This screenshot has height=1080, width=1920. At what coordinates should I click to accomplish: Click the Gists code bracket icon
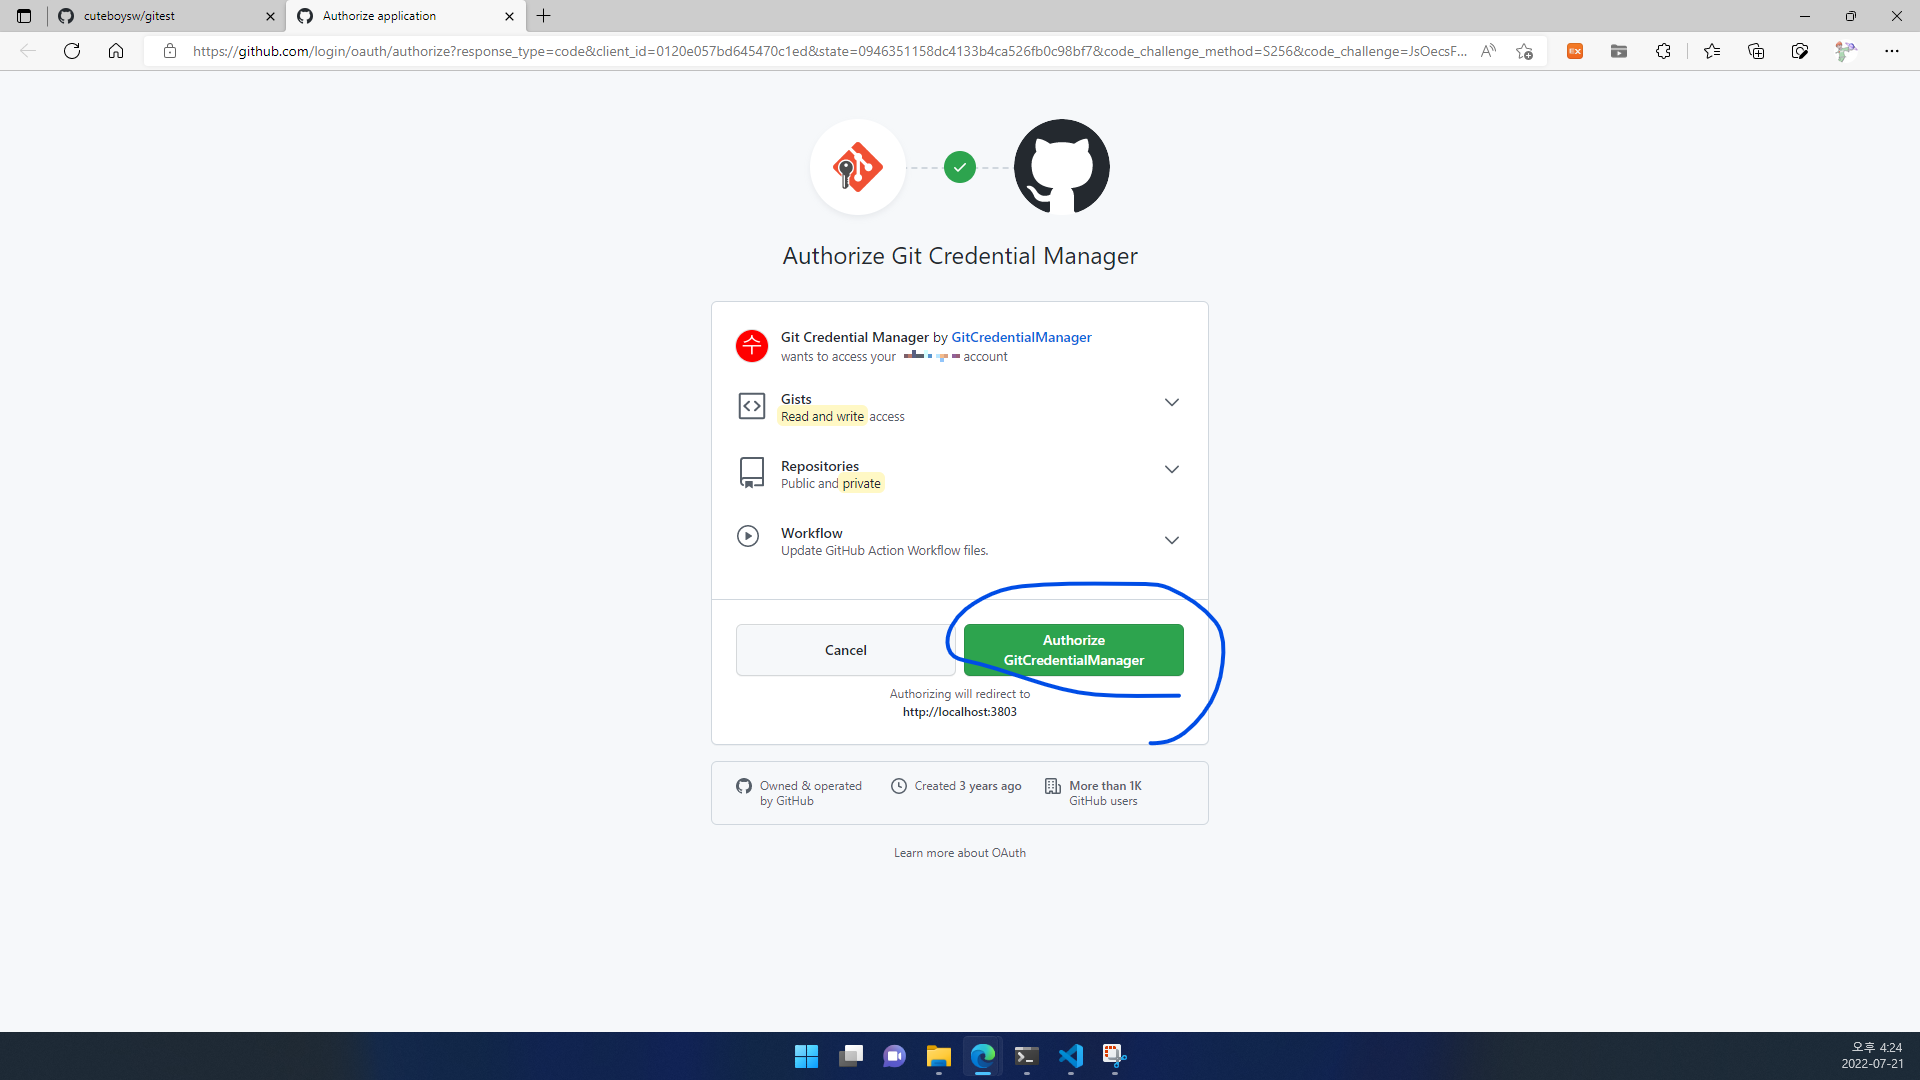[752, 405]
